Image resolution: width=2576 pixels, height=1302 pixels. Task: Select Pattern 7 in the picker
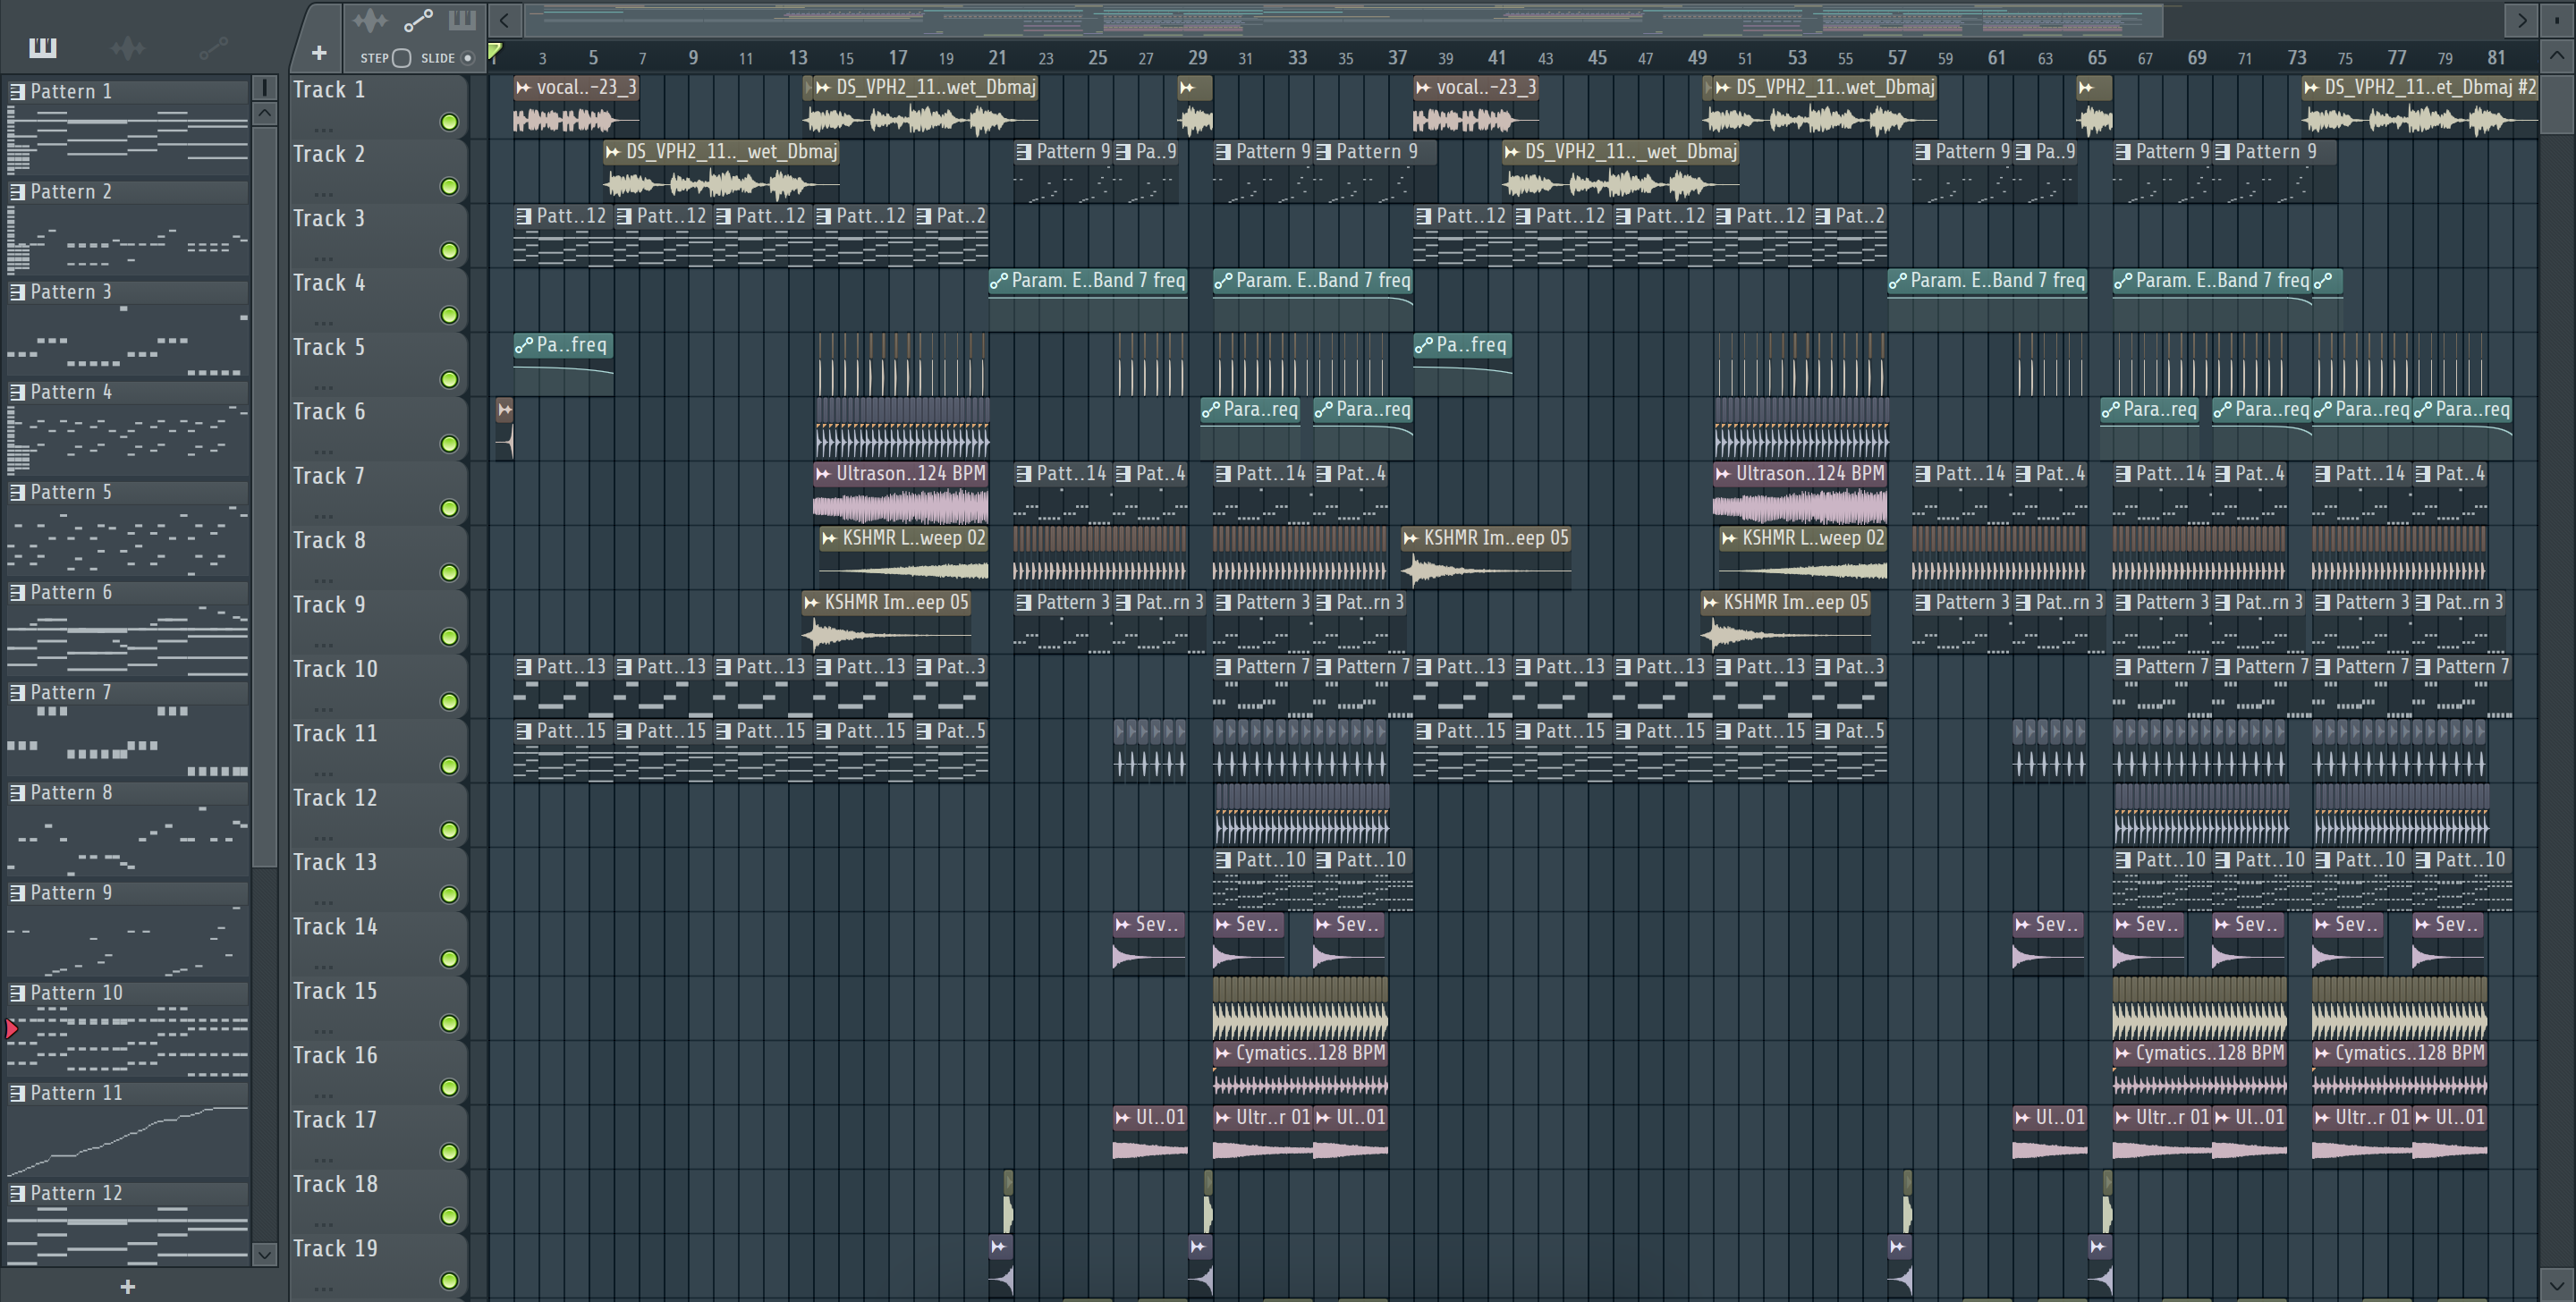[x=127, y=692]
